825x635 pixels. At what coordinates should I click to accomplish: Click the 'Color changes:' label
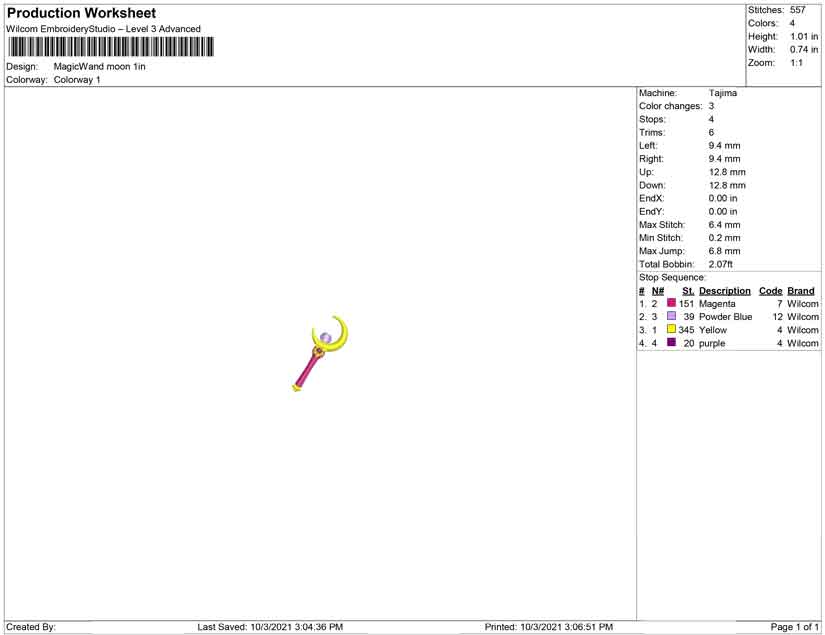[670, 106]
